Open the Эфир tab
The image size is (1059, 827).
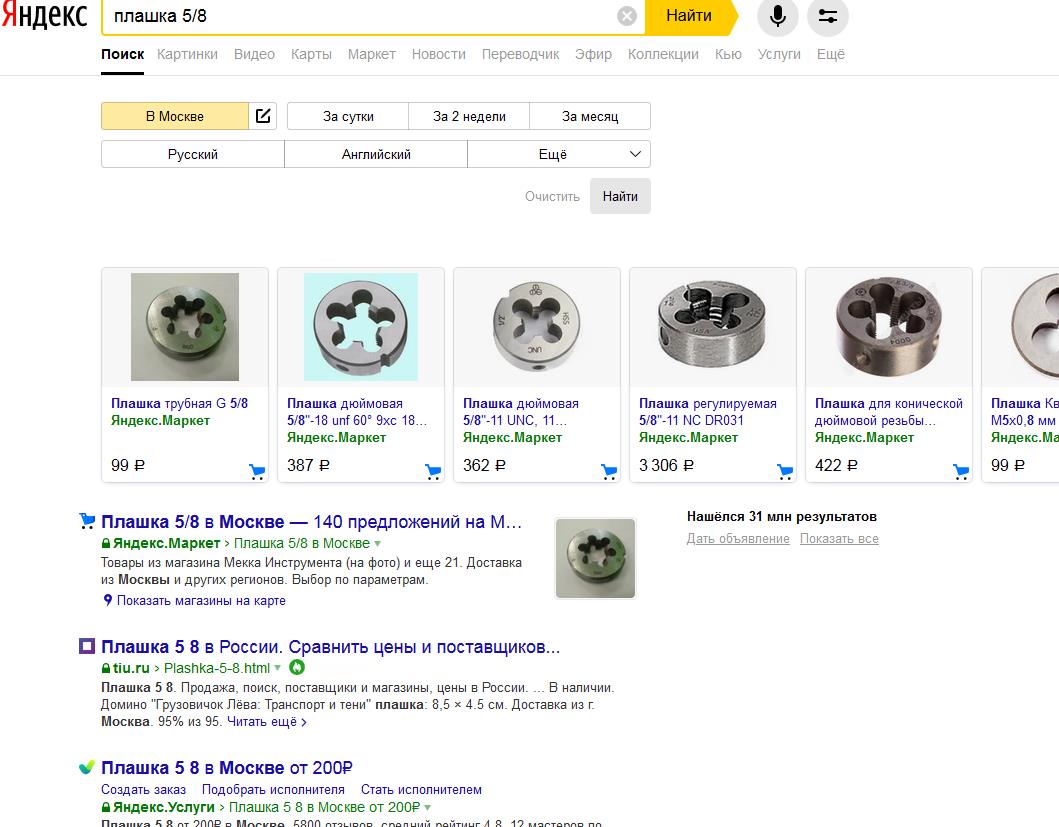pyautogui.click(x=593, y=54)
